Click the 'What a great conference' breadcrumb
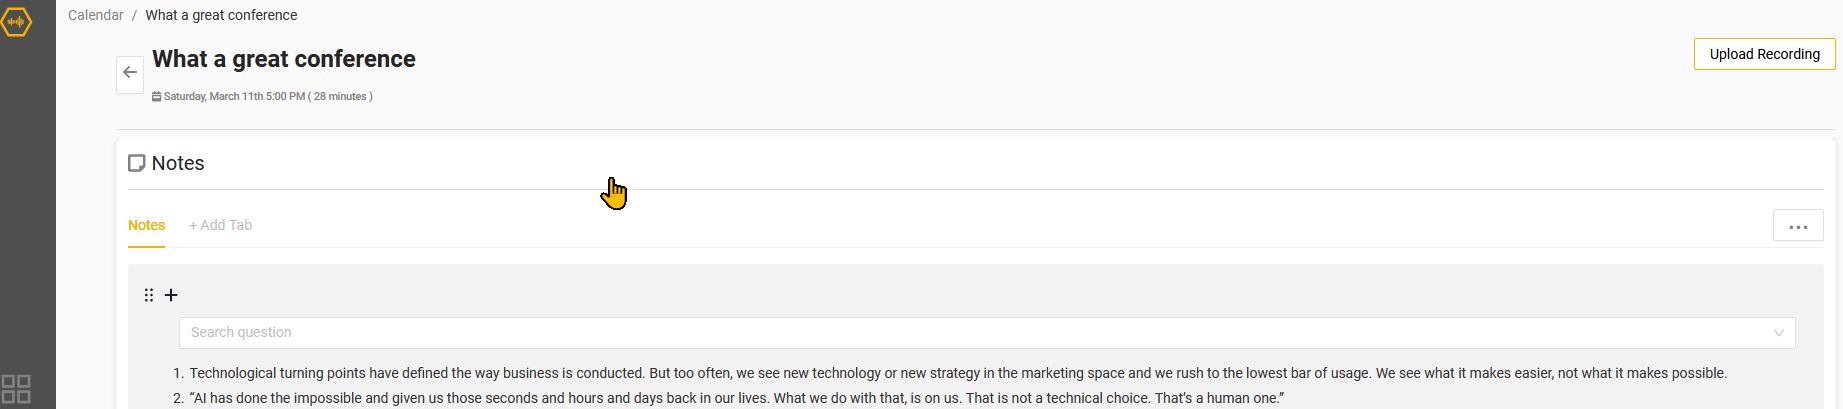 [x=221, y=15]
